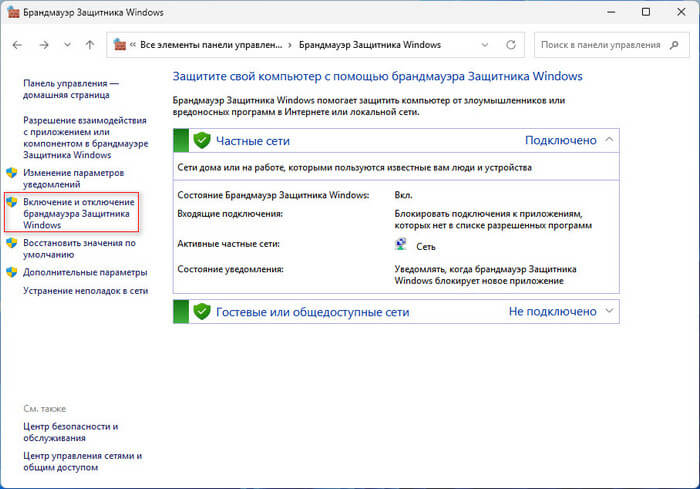700x489 pixels.
Task: Open Включение и отключение брандмауэра link
Action: (x=76, y=213)
